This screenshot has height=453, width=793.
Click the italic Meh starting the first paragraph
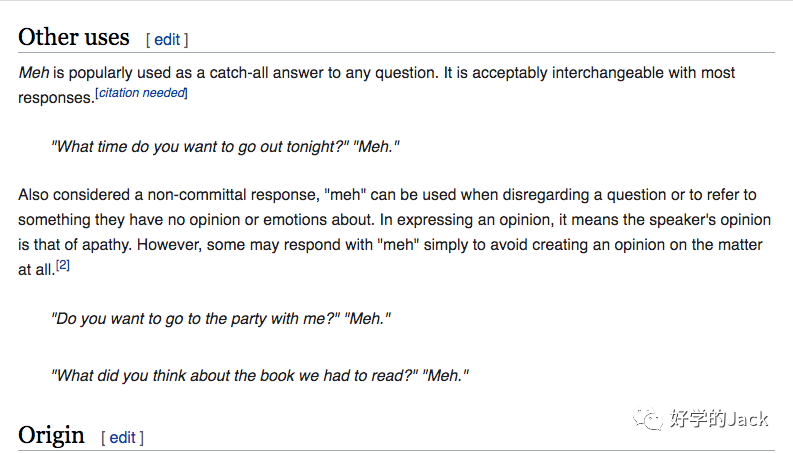33,73
